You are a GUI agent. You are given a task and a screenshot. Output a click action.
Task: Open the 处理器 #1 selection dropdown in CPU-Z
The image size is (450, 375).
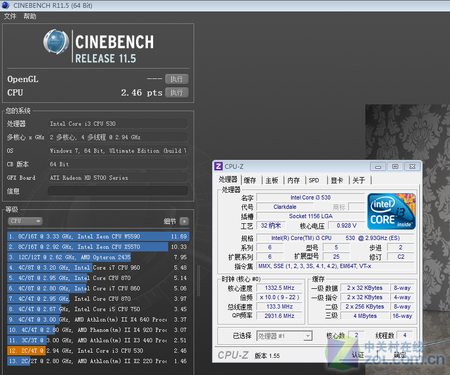click(284, 336)
